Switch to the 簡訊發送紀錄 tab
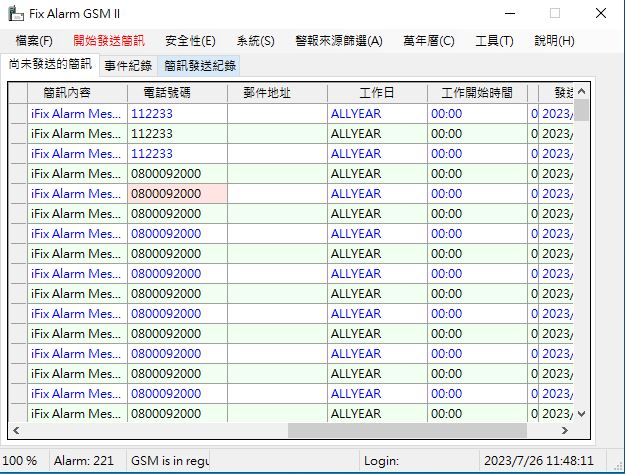Screen dimensions: 625x474 click(x=200, y=66)
